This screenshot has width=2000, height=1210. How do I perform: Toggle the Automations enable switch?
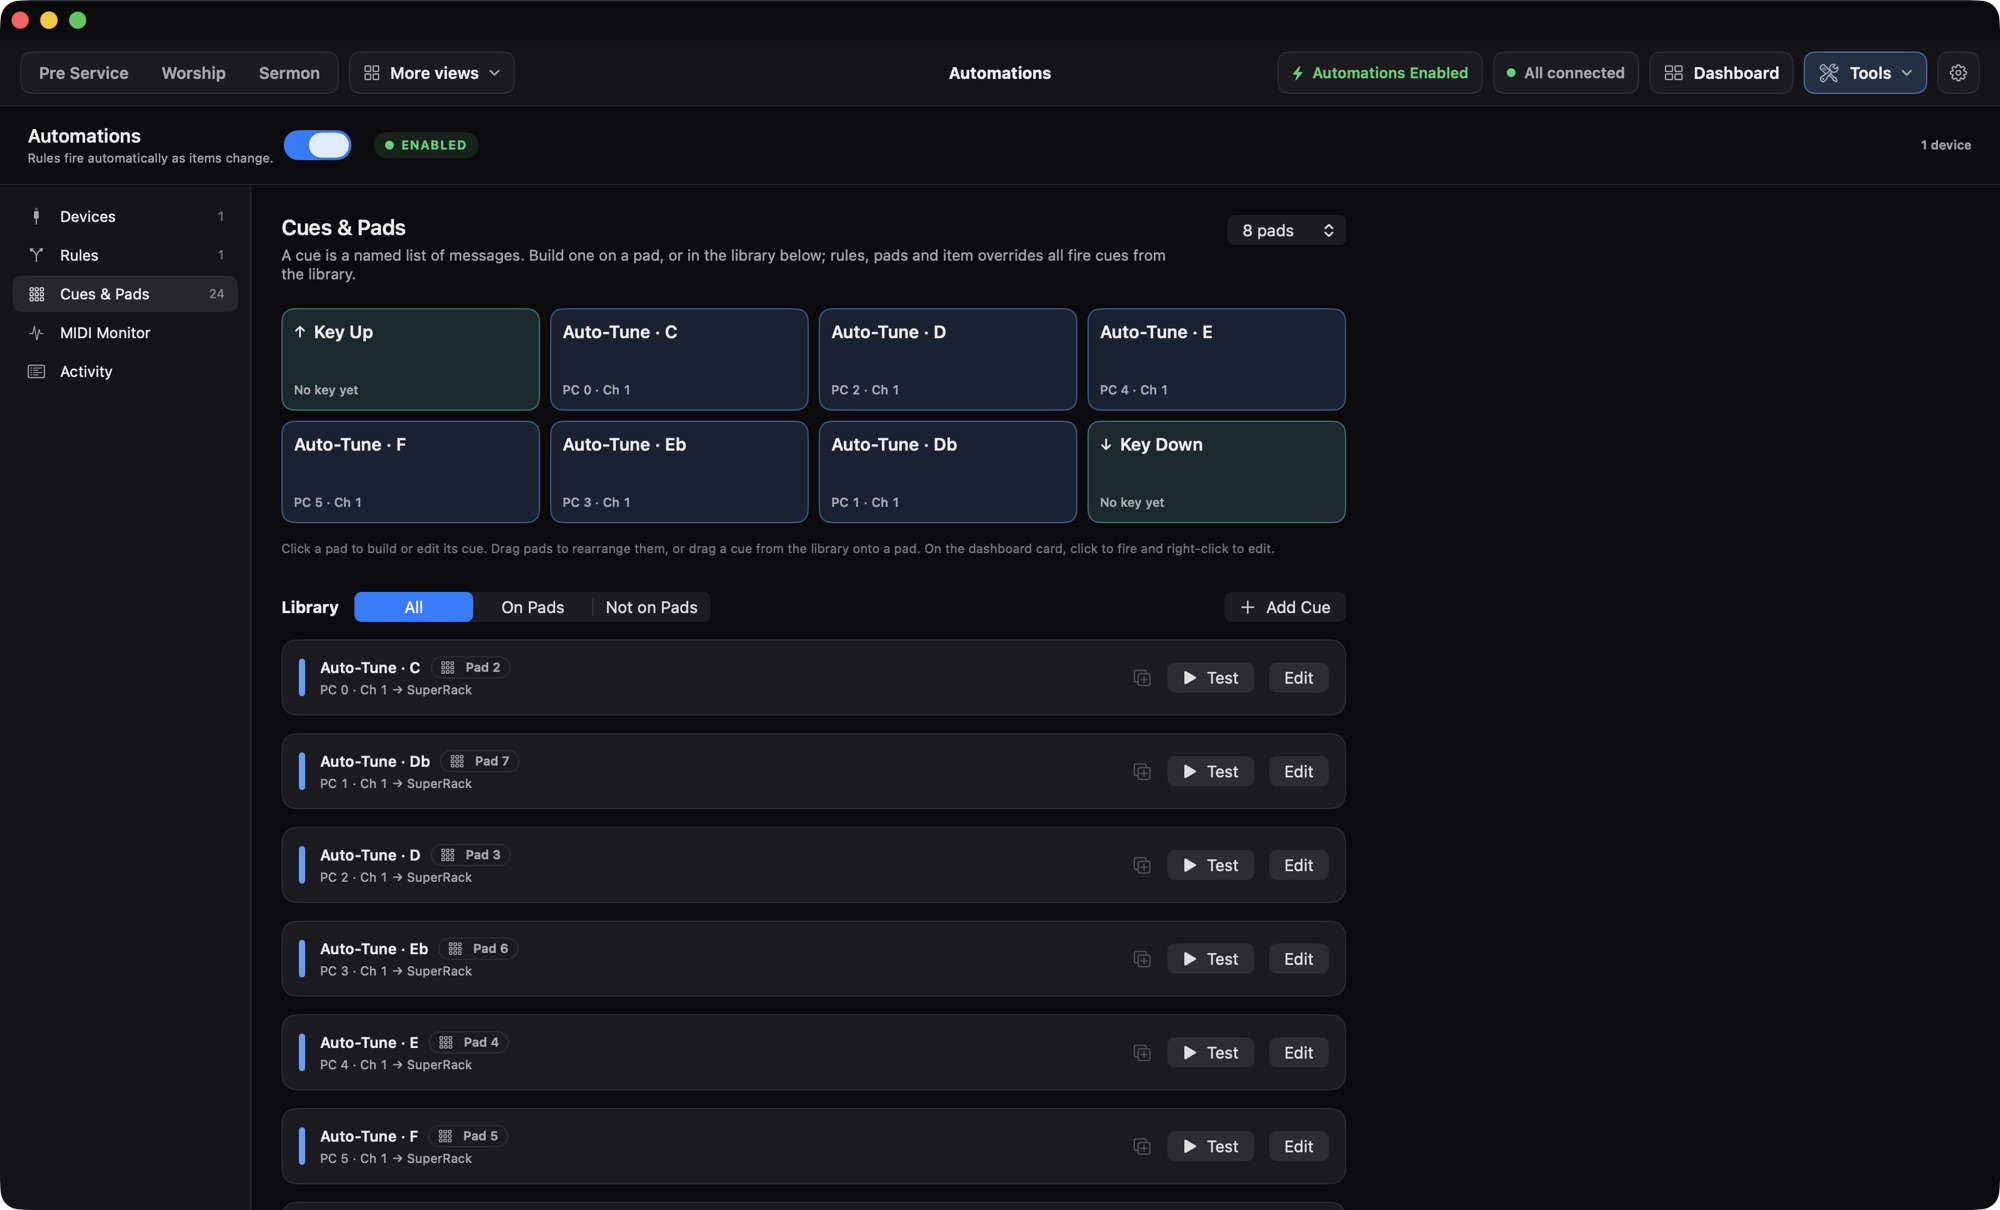pyautogui.click(x=317, y=145)
